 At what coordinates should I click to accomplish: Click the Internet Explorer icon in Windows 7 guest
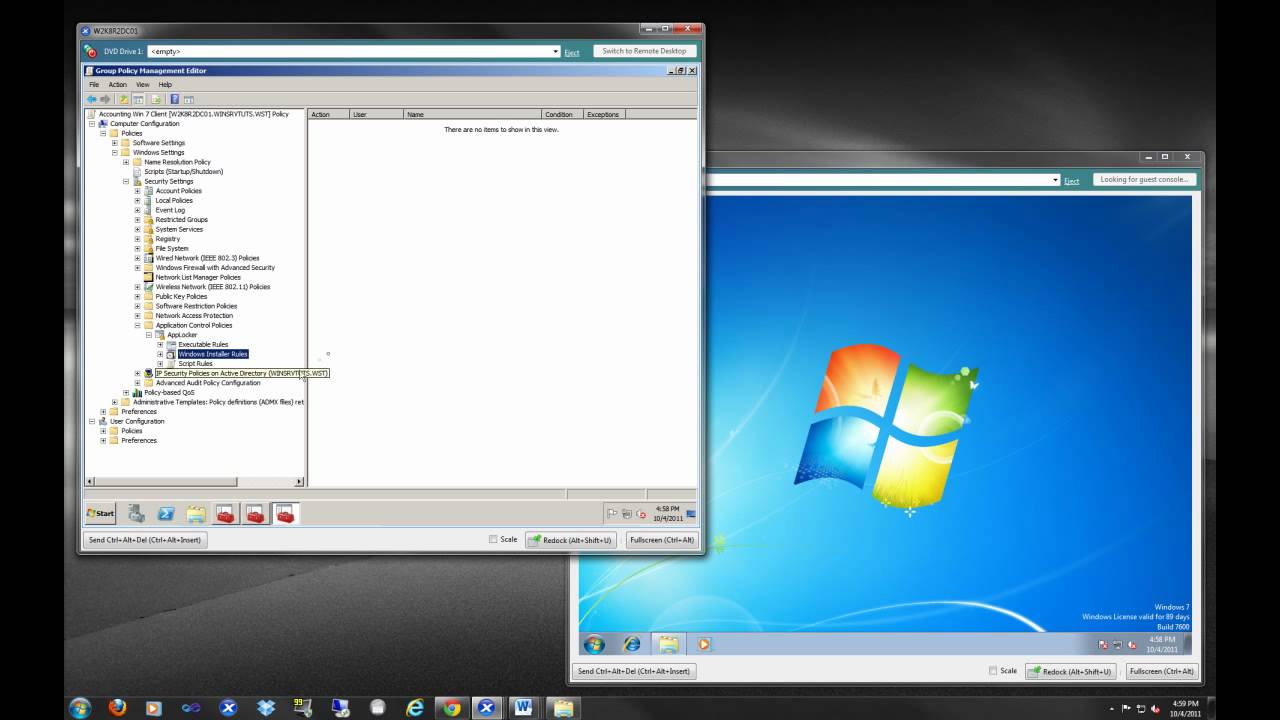click(631, 644)
